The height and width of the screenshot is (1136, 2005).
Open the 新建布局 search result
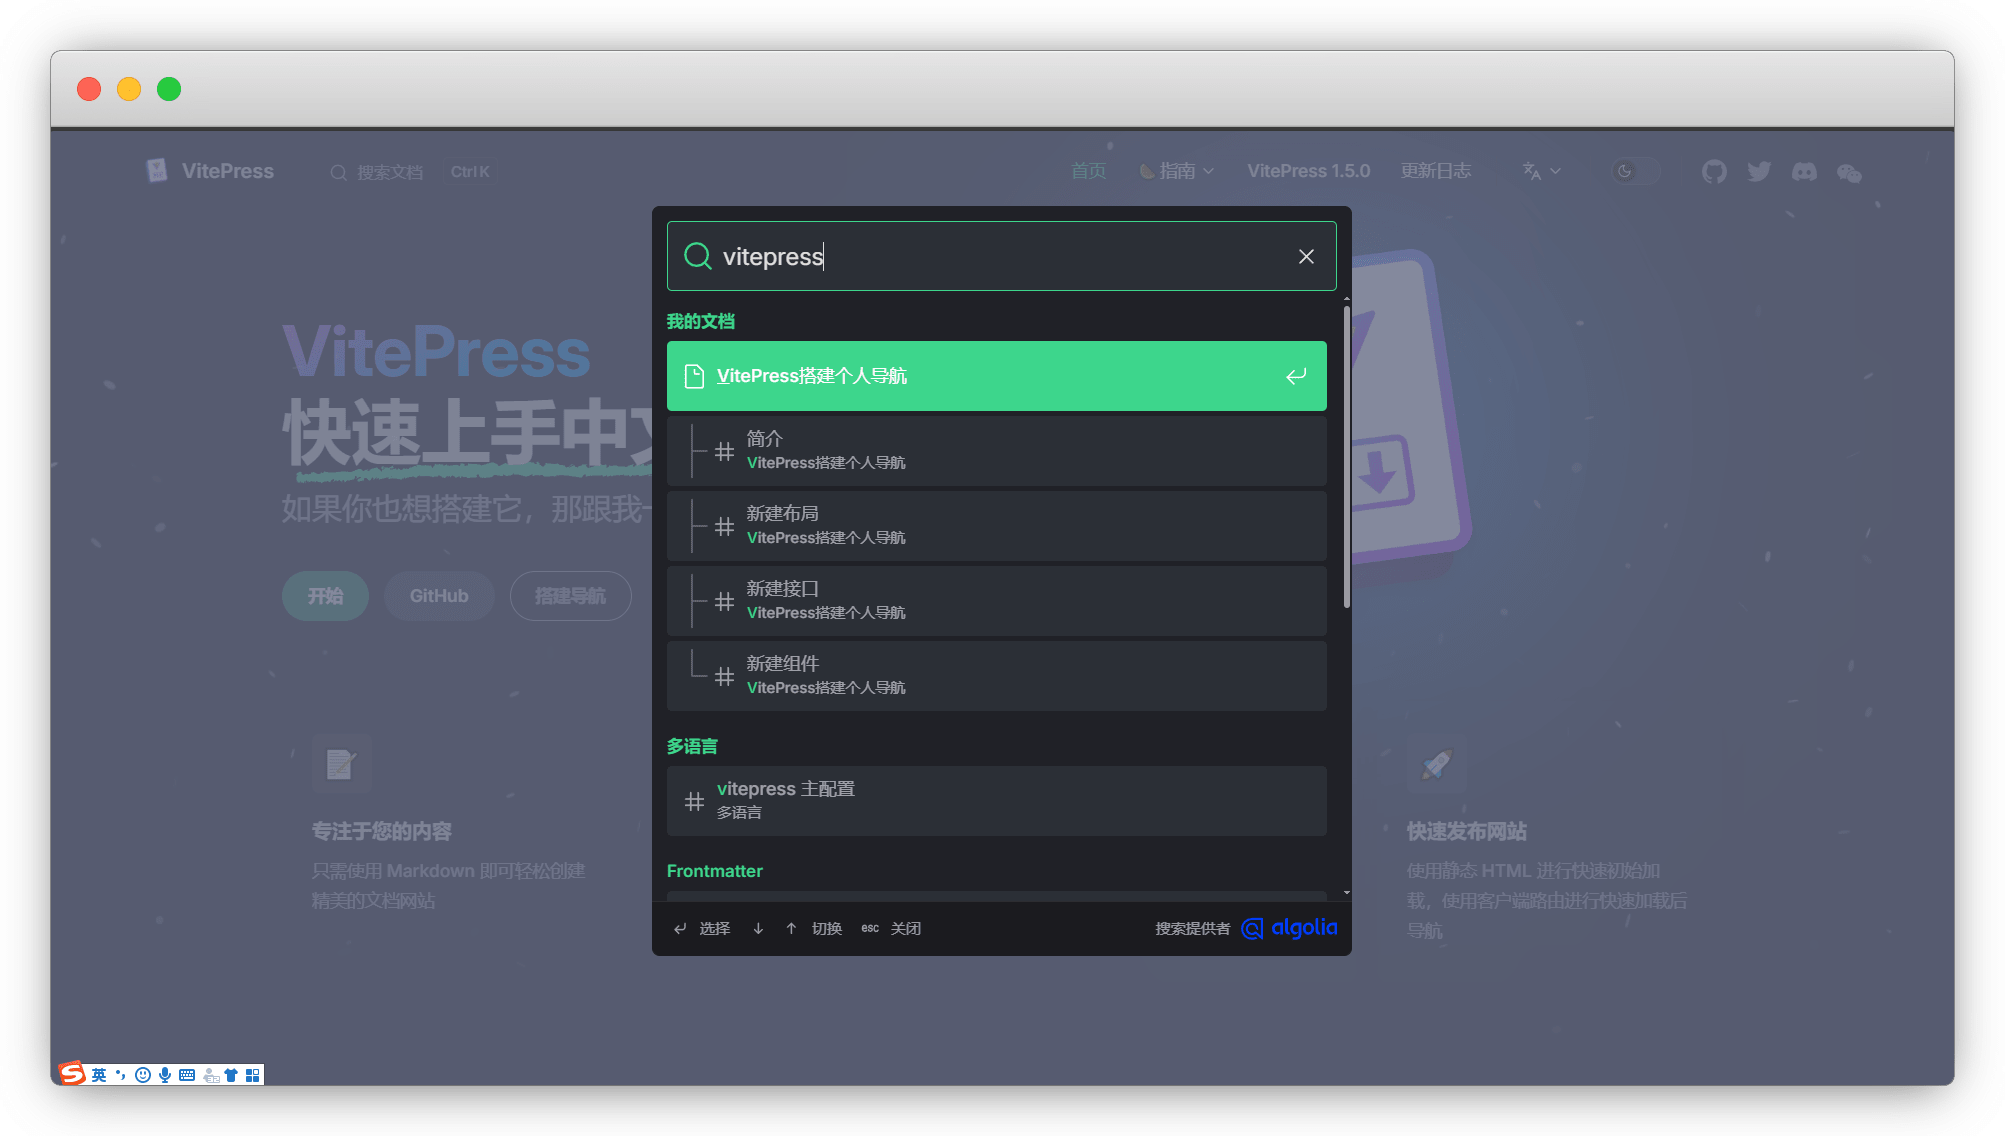tap(996, 526)
